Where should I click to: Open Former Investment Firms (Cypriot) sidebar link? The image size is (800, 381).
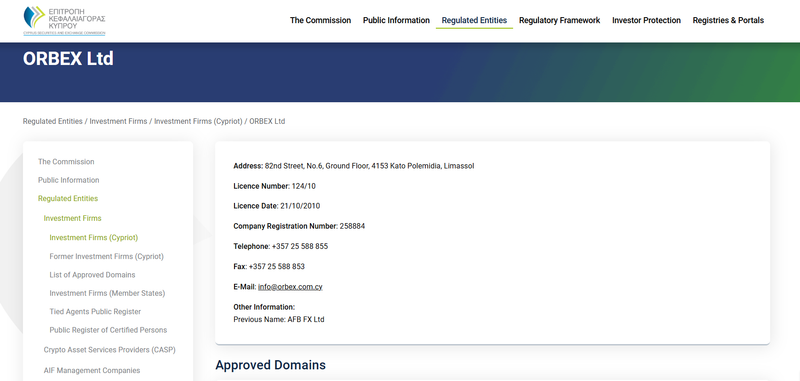(107, 257)
